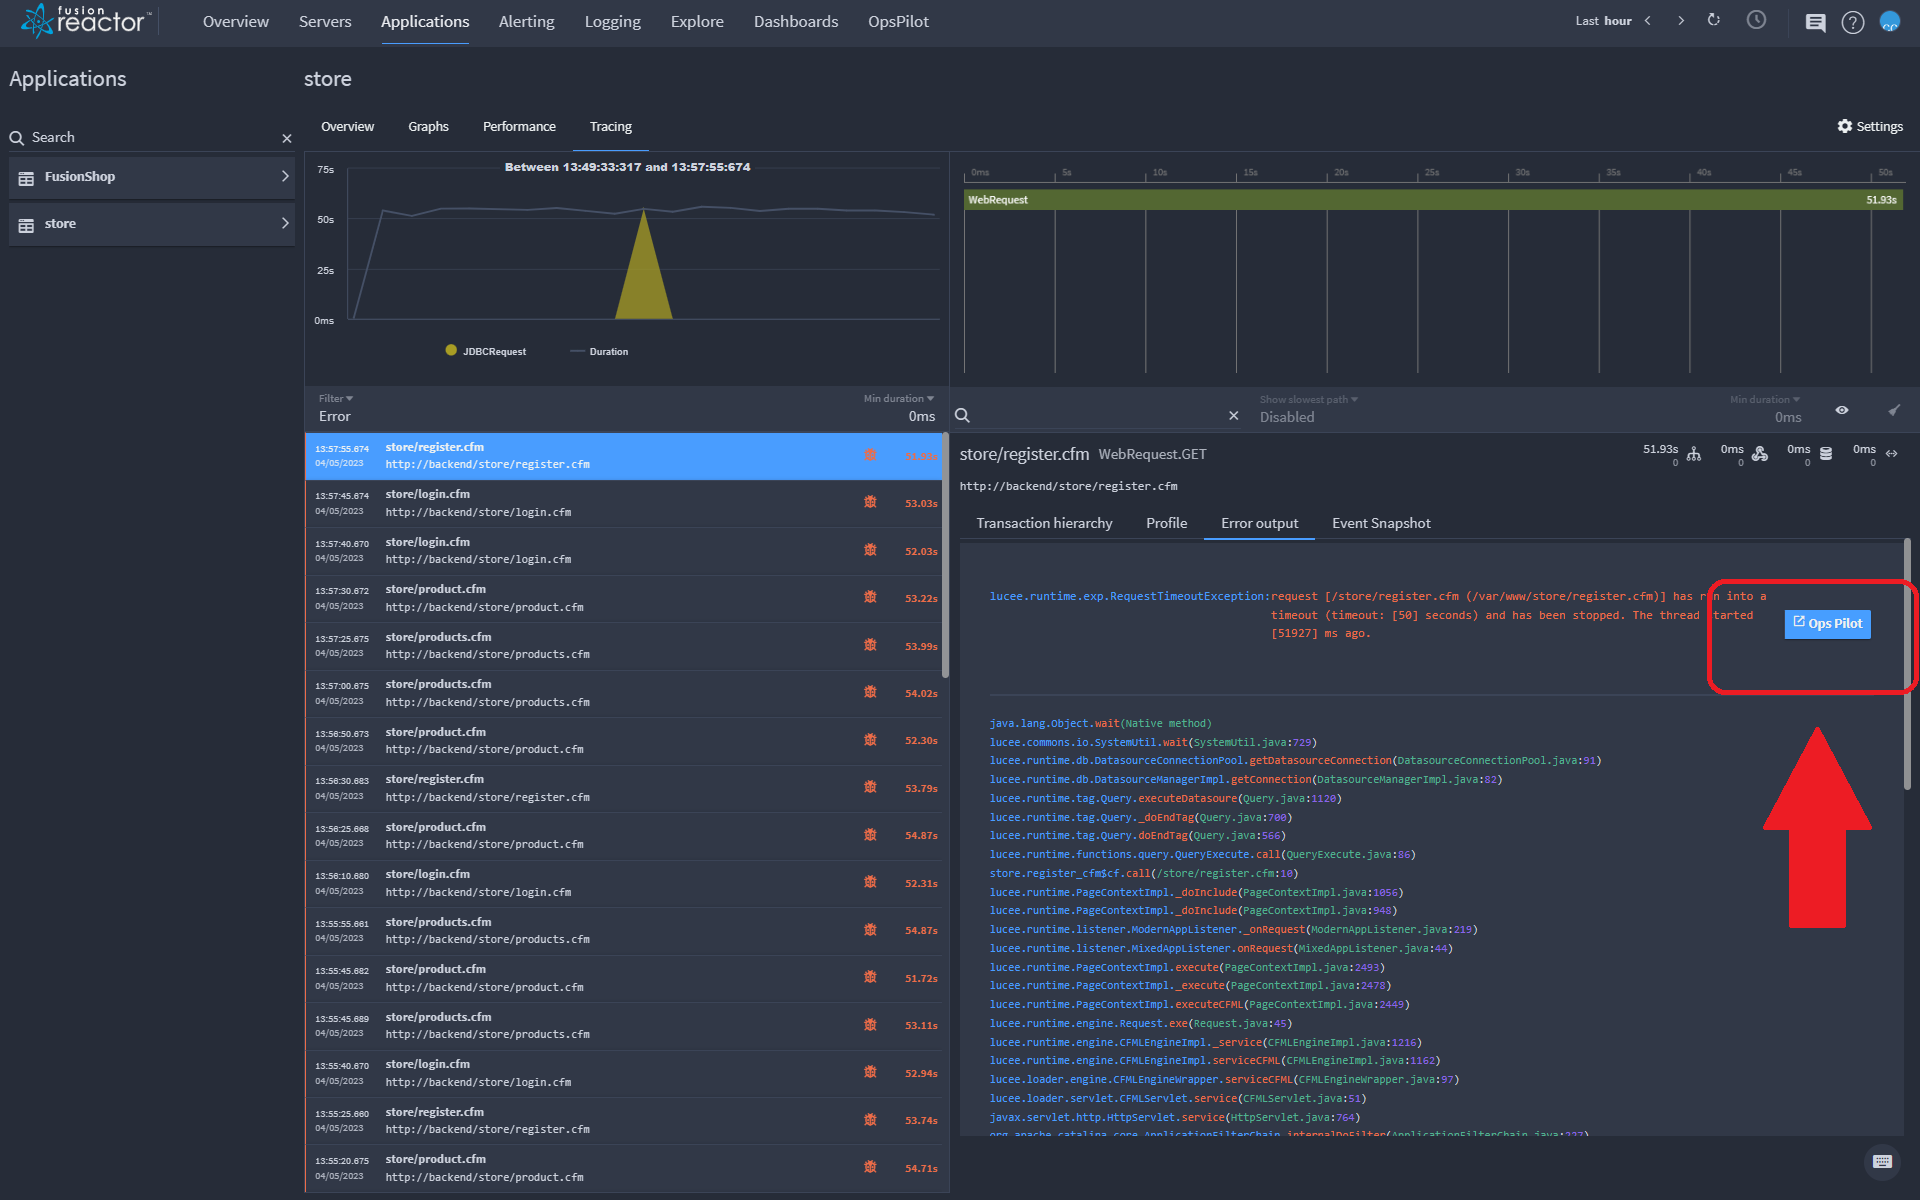The width and height of the screenshot is (1920, 1200).
Task: Open the Logging top menu
Action: click(613, 22)
